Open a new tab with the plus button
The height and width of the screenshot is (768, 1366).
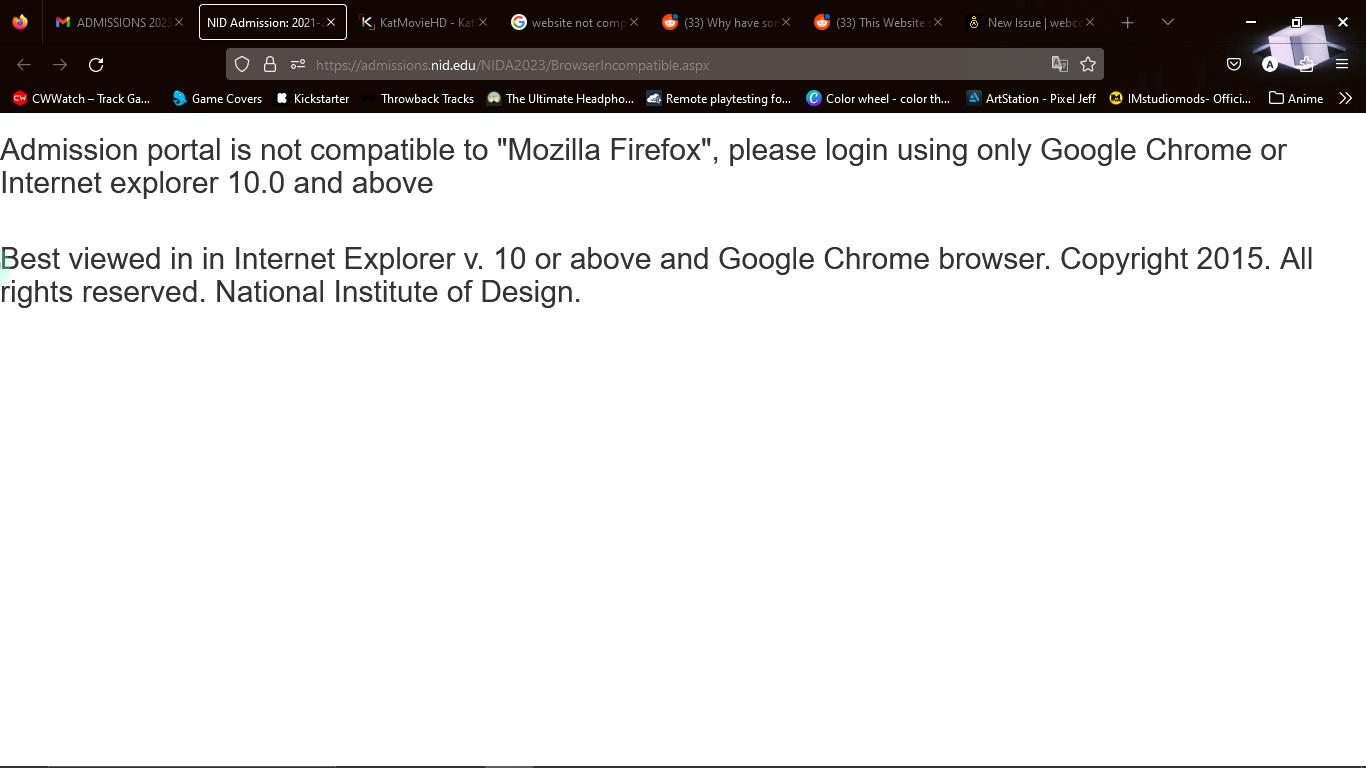coord(1128,22)
